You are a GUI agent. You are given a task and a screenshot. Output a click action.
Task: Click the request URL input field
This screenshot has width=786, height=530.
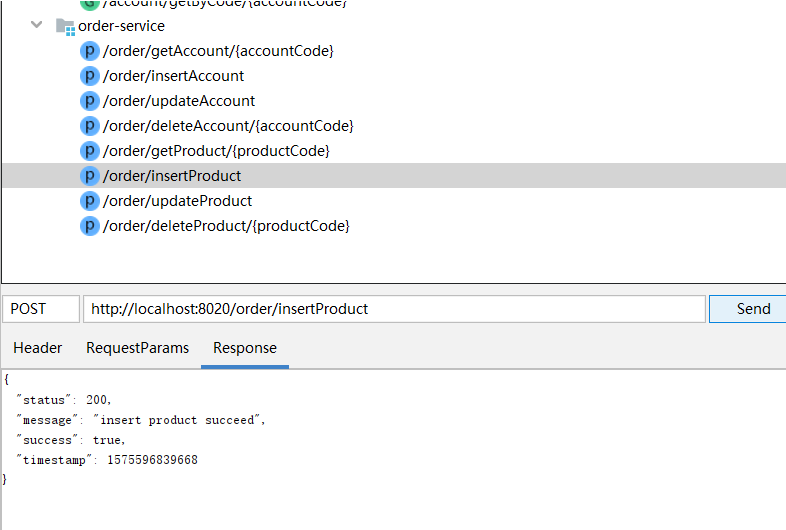pyautogui.click(x=394, y=309)
